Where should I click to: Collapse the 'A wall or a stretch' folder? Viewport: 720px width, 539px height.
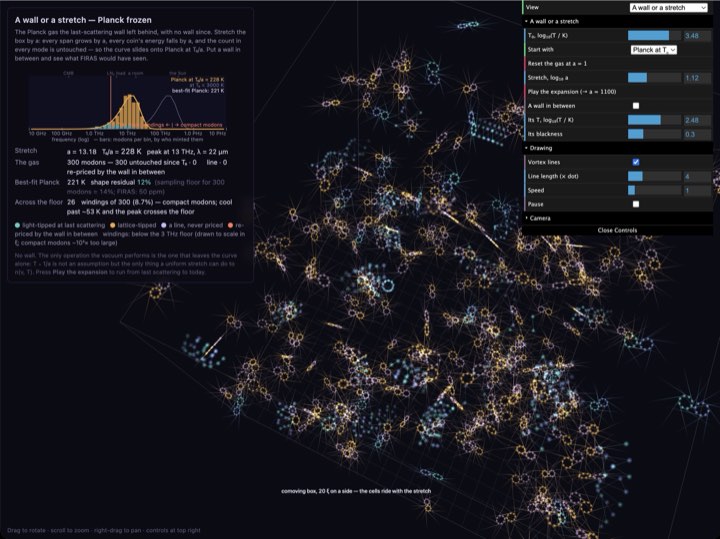point(618,21)
